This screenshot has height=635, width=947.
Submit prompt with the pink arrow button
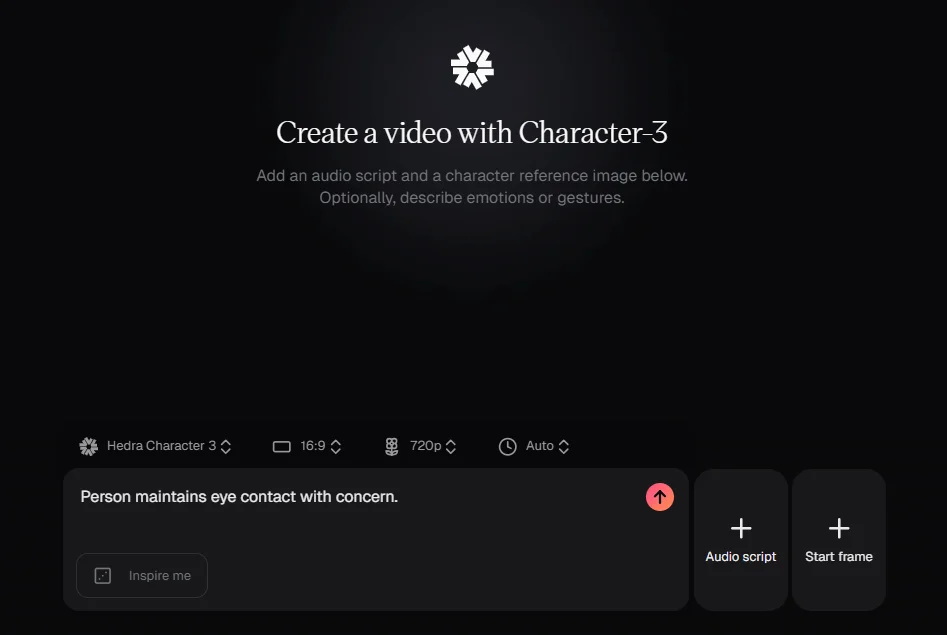(x=660, y=497)
